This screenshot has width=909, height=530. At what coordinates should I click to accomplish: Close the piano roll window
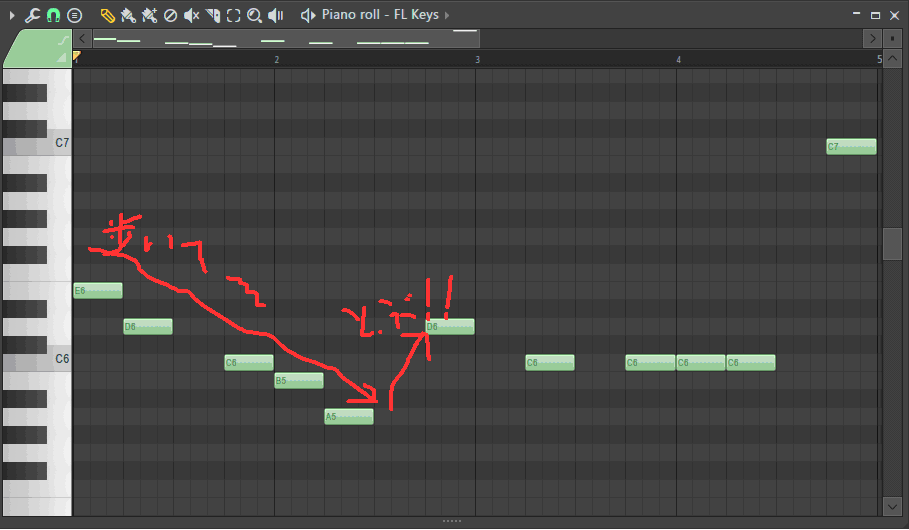pos(895,15)
